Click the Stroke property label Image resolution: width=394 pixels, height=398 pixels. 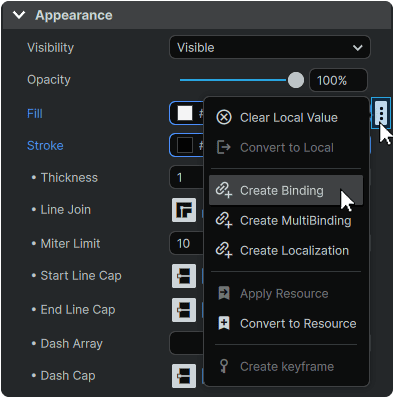[x=45, y=146]
